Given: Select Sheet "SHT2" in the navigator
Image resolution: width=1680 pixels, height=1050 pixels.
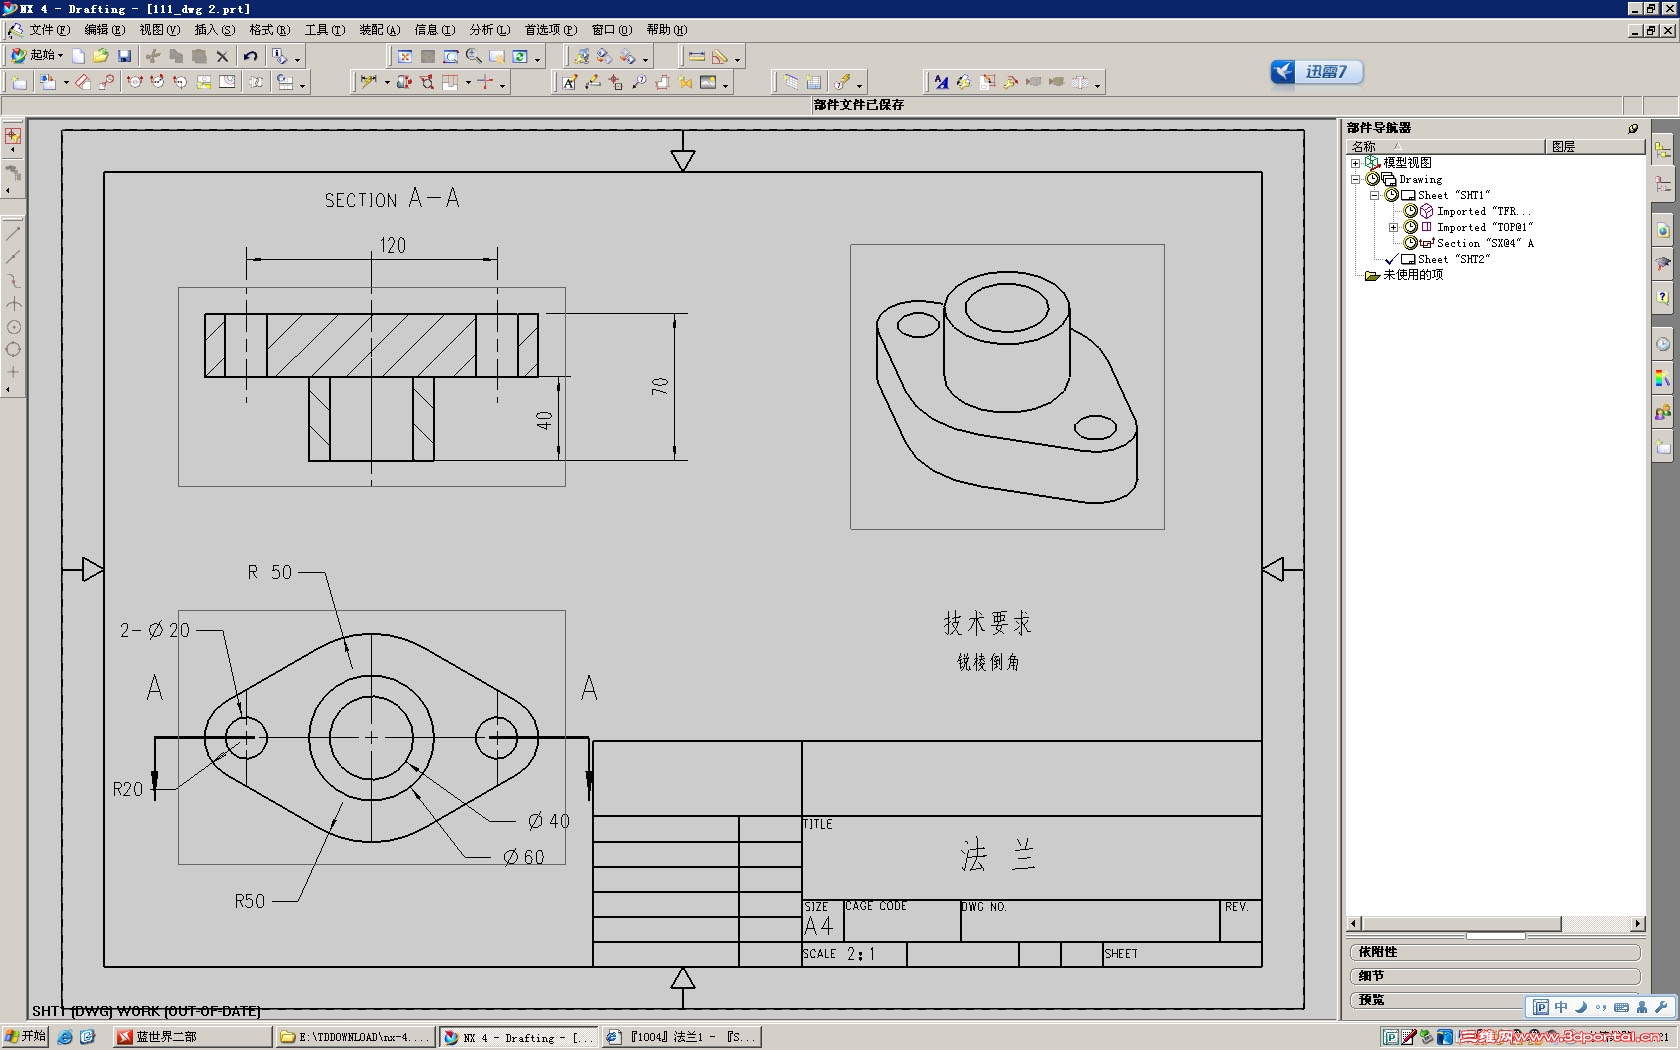Looking at the screenshot, I should tap(1453, 260).
